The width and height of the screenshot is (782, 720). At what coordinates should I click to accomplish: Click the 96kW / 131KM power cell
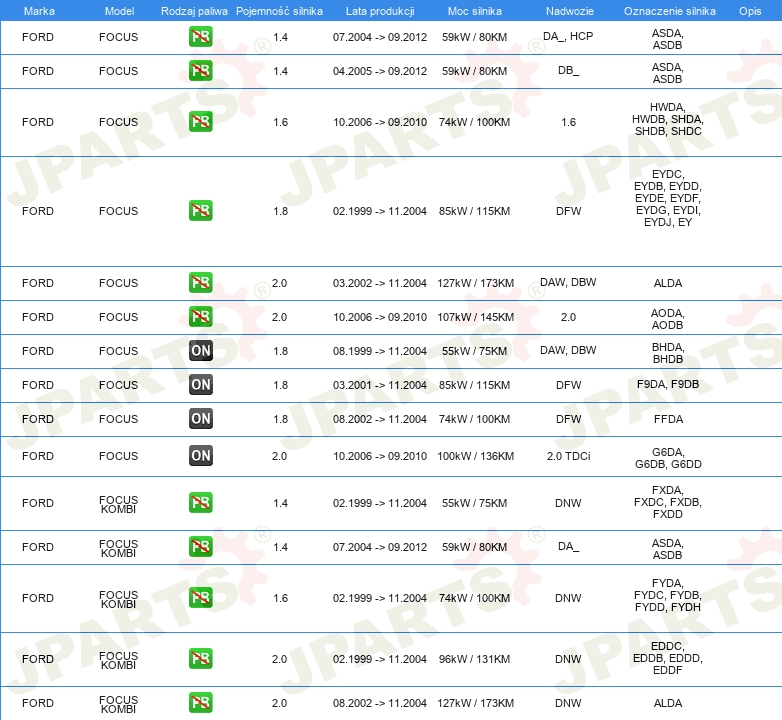(x=474, y=659)
